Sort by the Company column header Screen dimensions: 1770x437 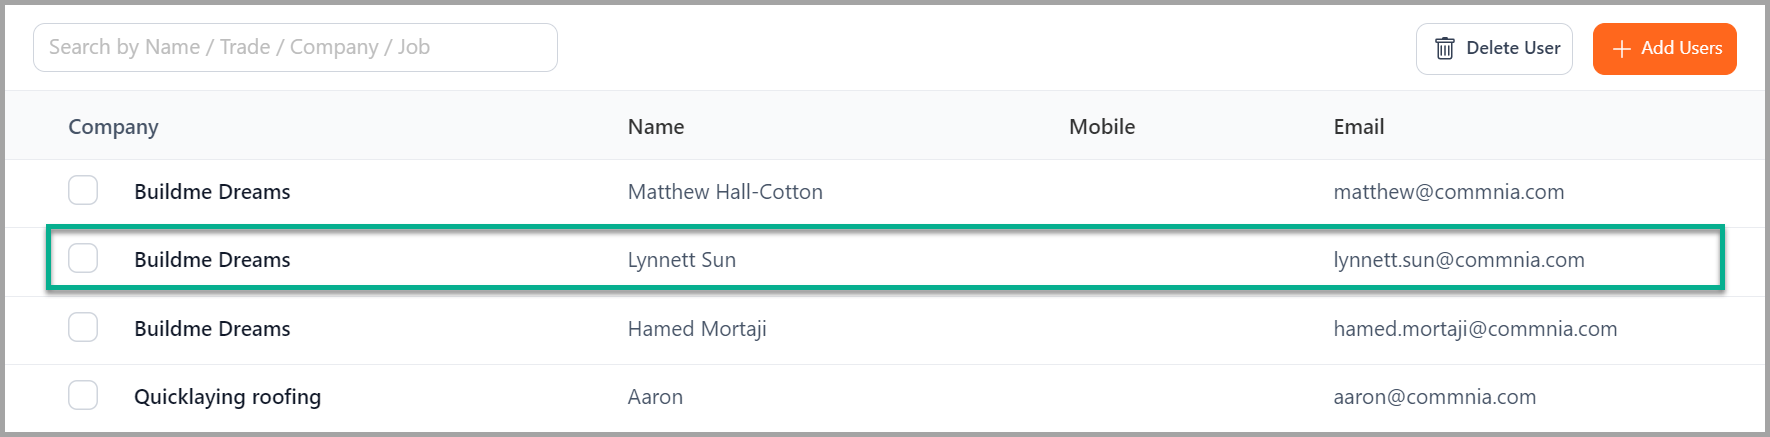click(113, 127)
